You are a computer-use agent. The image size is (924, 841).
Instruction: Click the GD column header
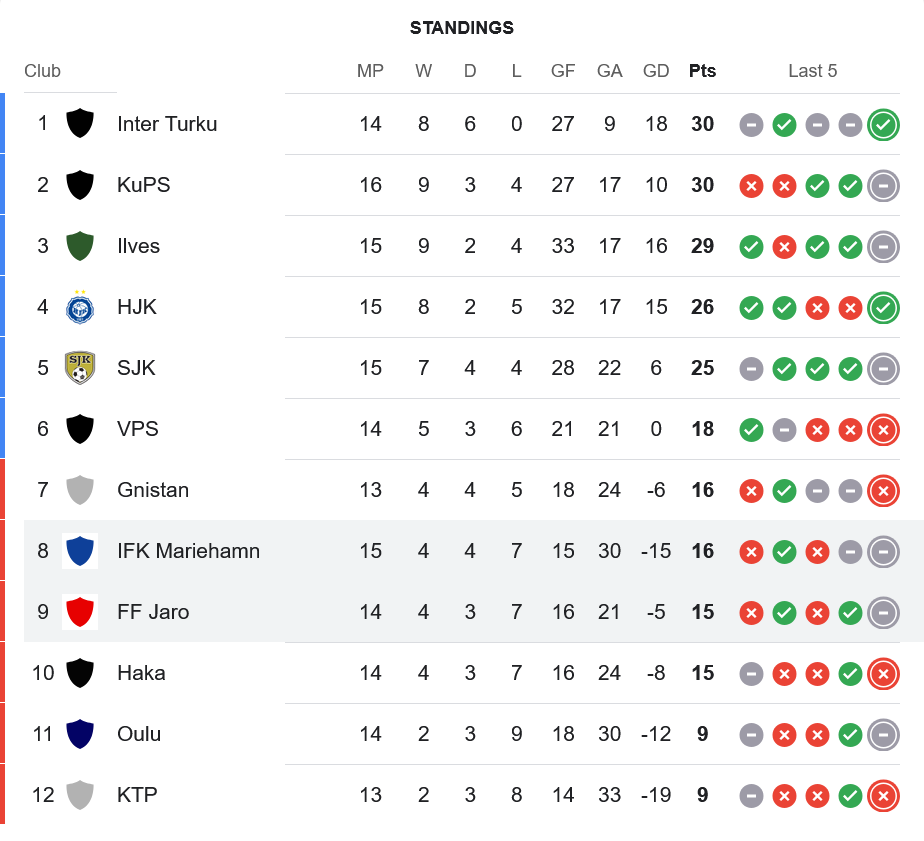point(656,71)
